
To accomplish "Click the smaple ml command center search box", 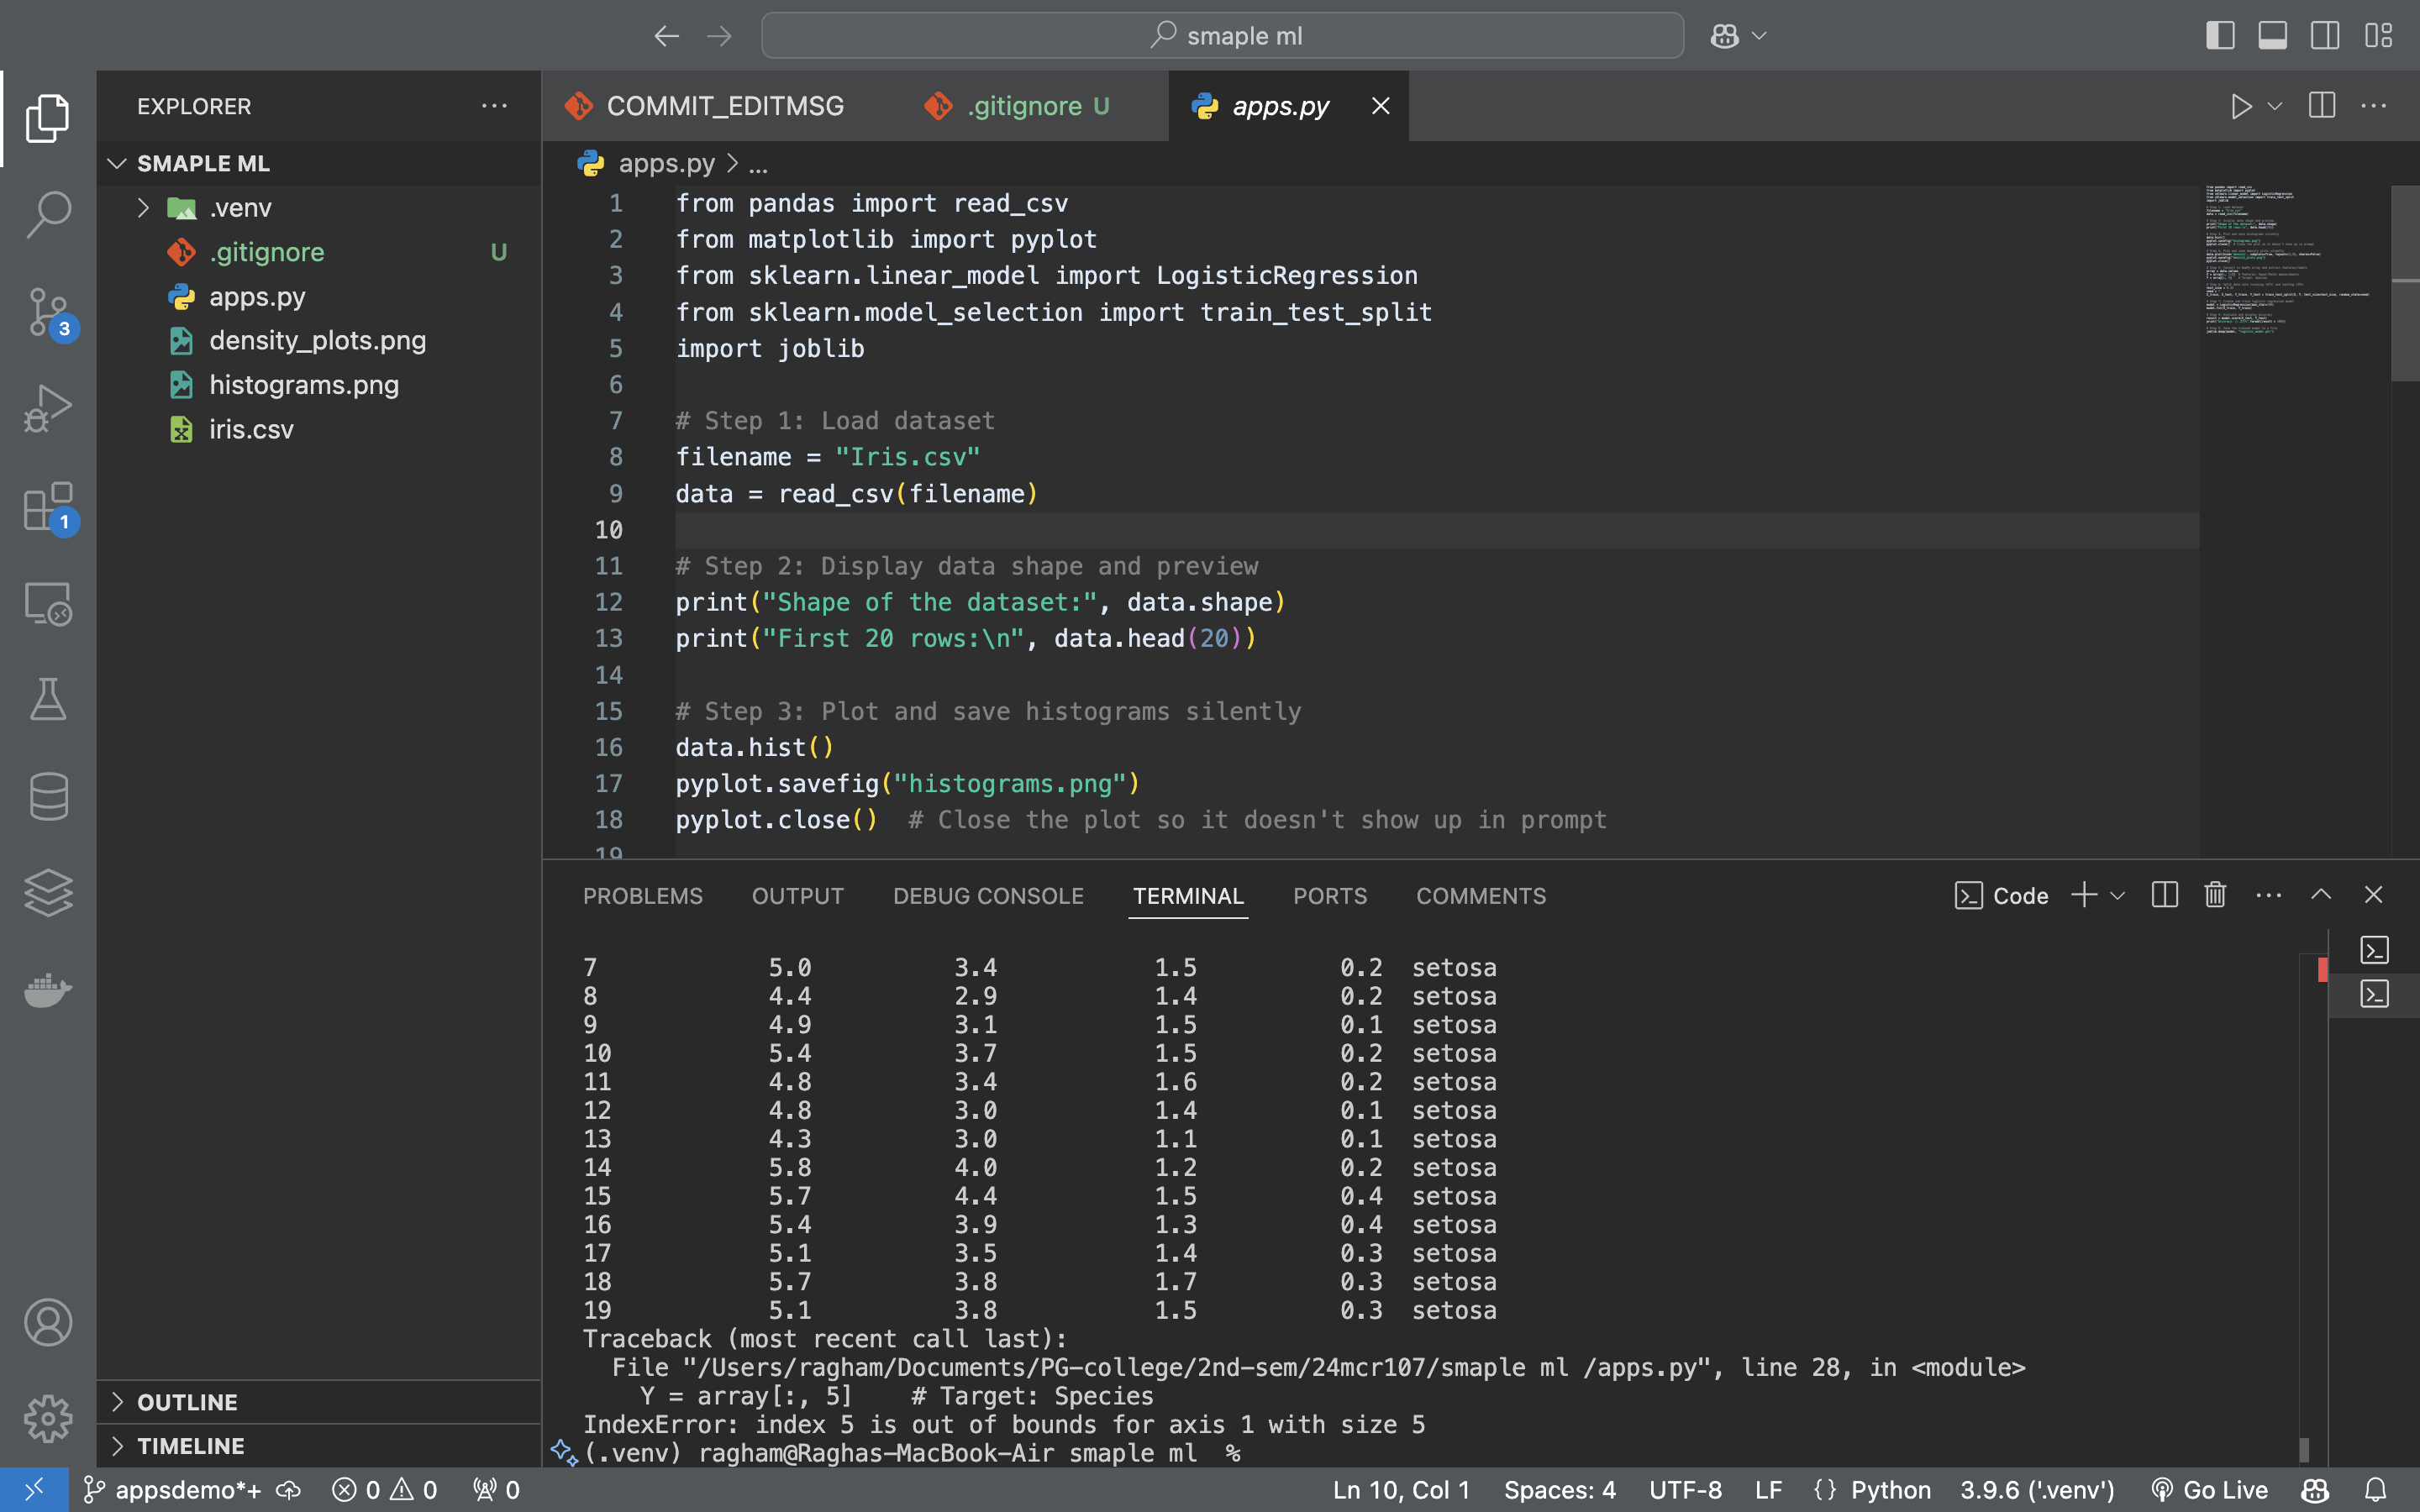I will point(1222,36).
